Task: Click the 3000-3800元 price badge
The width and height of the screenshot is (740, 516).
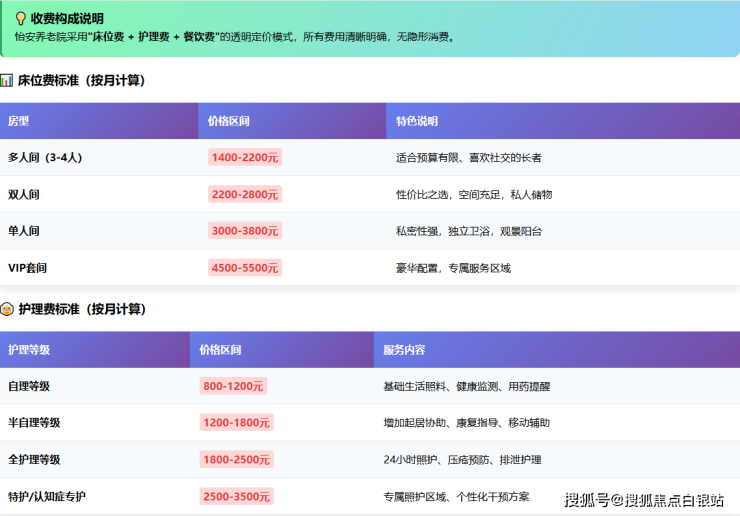Action: 245,231
